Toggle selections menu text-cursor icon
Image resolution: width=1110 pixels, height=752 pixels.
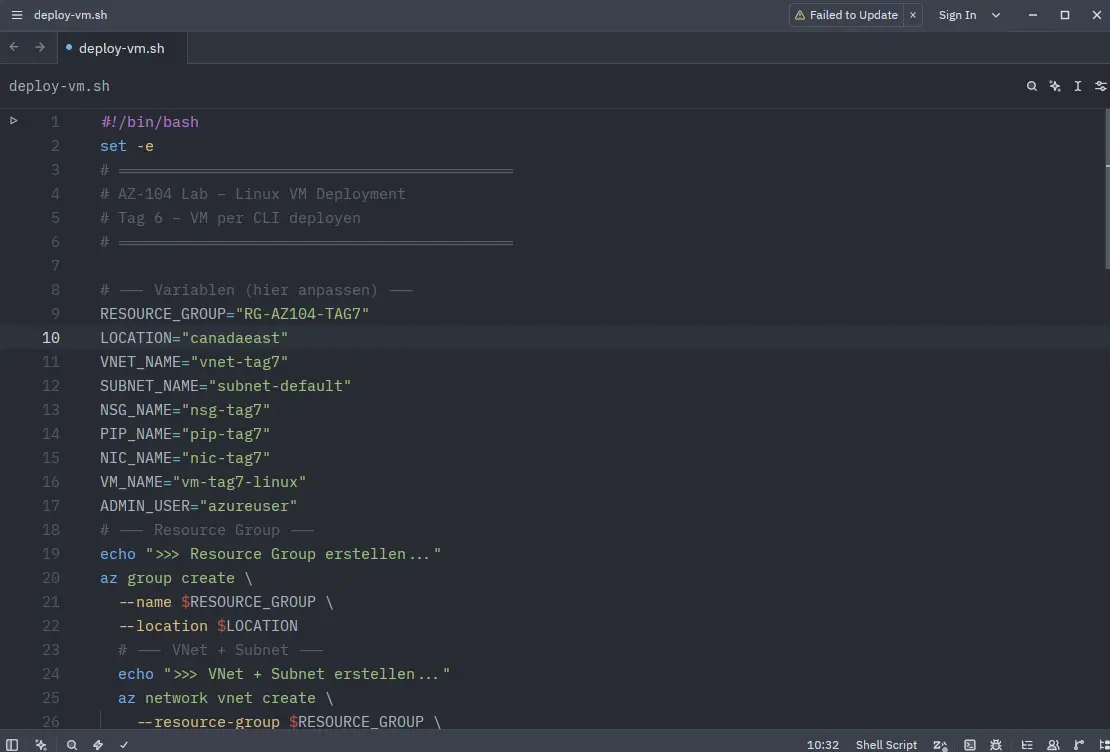click(1077, 86)
